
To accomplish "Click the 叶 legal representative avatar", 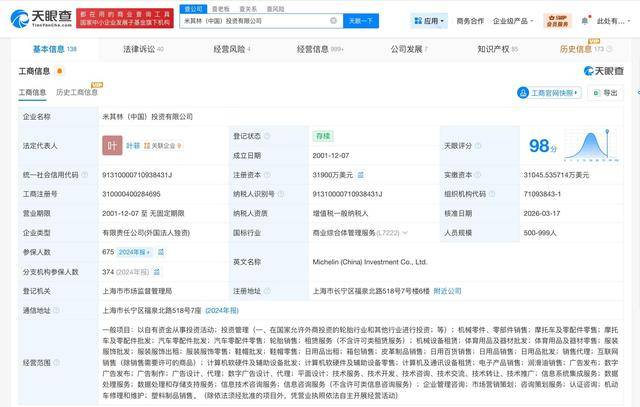I will 113,145.
